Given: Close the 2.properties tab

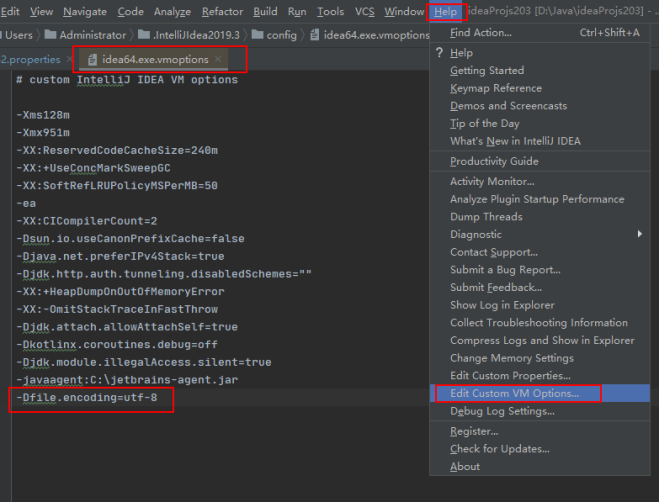Looking at the screenshot, I should click(70, 59).
